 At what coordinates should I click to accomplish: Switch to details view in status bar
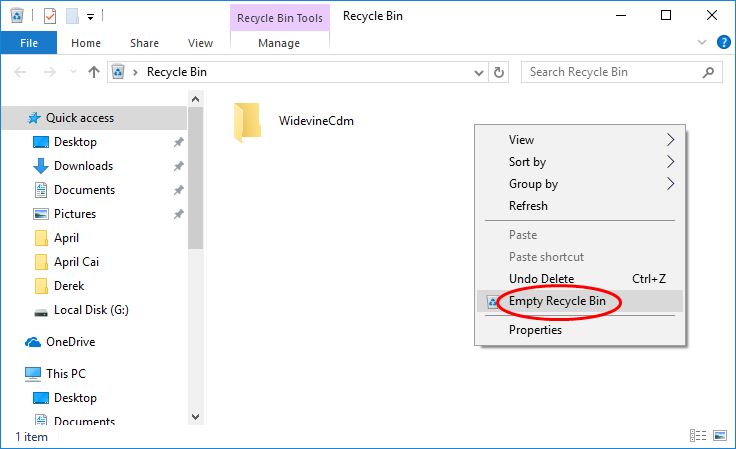(698, 436)
